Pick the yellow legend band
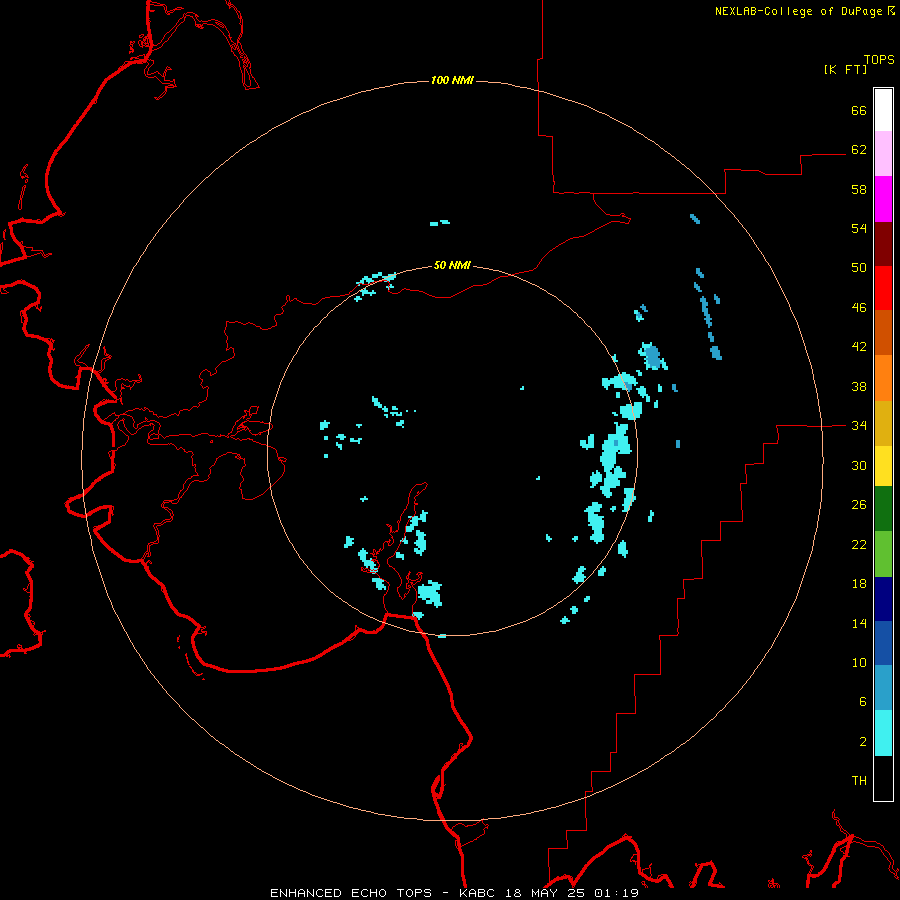 [x=883, y=466]
